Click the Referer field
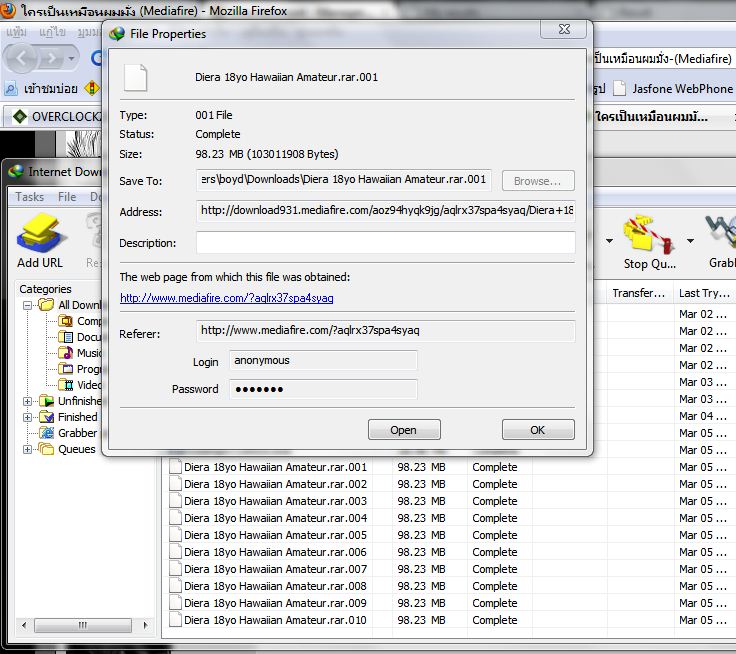736x654 pixels. tap(385, 331)
